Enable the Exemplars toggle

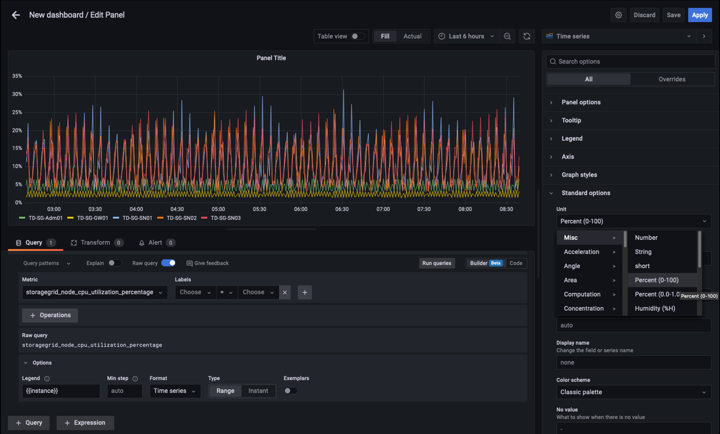(x=289, y=391)
